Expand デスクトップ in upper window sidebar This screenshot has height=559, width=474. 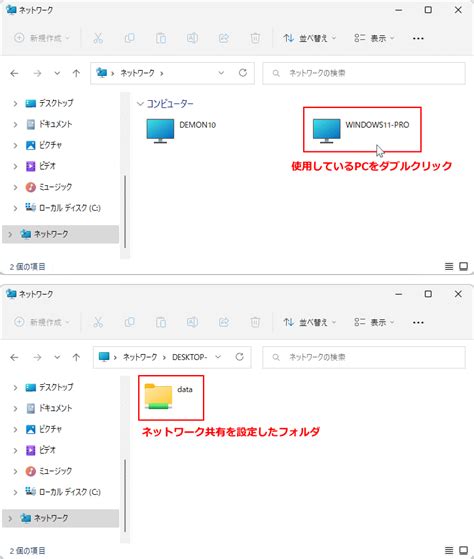pyautogui.click(x=15, y=103)
